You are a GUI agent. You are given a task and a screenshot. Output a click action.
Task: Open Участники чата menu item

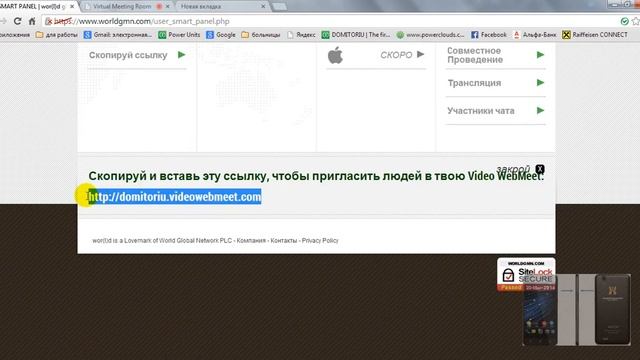[481, 111]
